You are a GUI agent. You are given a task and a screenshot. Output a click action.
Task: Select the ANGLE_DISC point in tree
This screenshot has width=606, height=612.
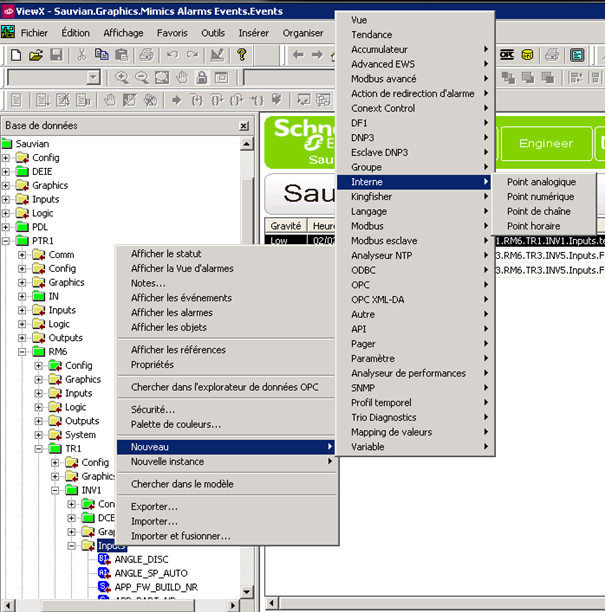[143, 559]
